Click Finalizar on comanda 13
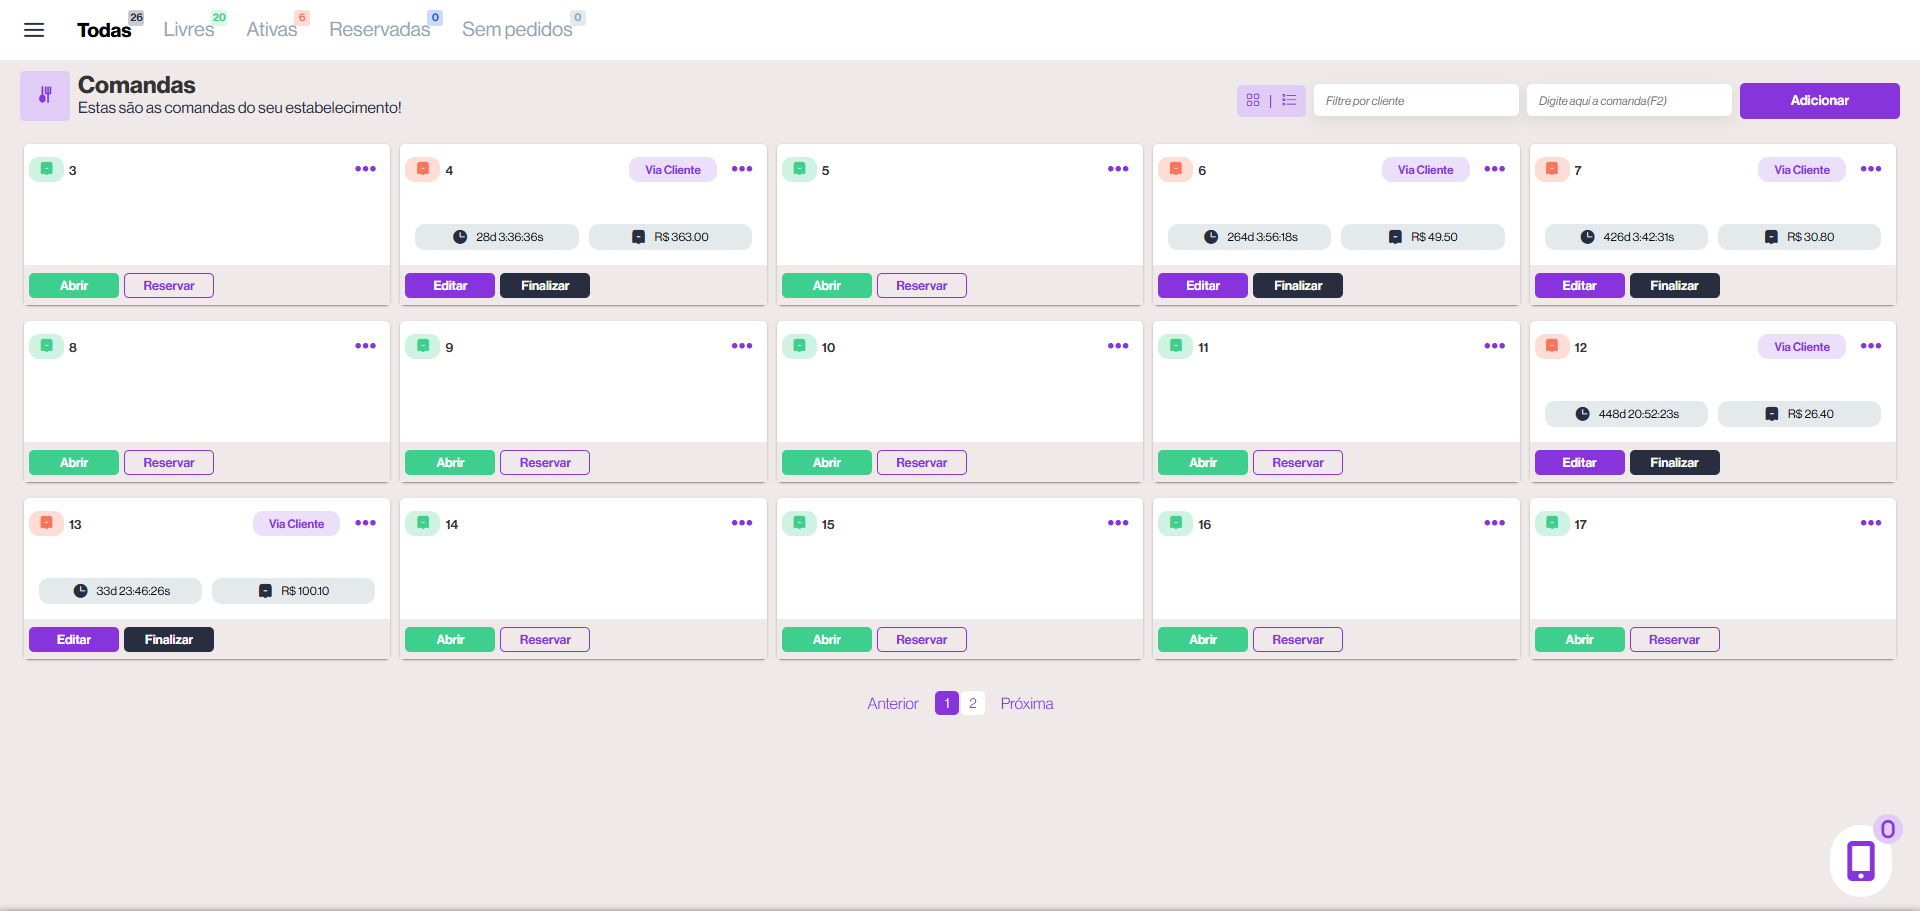The width and height of the screenshot is (1920, 911). point(169,640)
